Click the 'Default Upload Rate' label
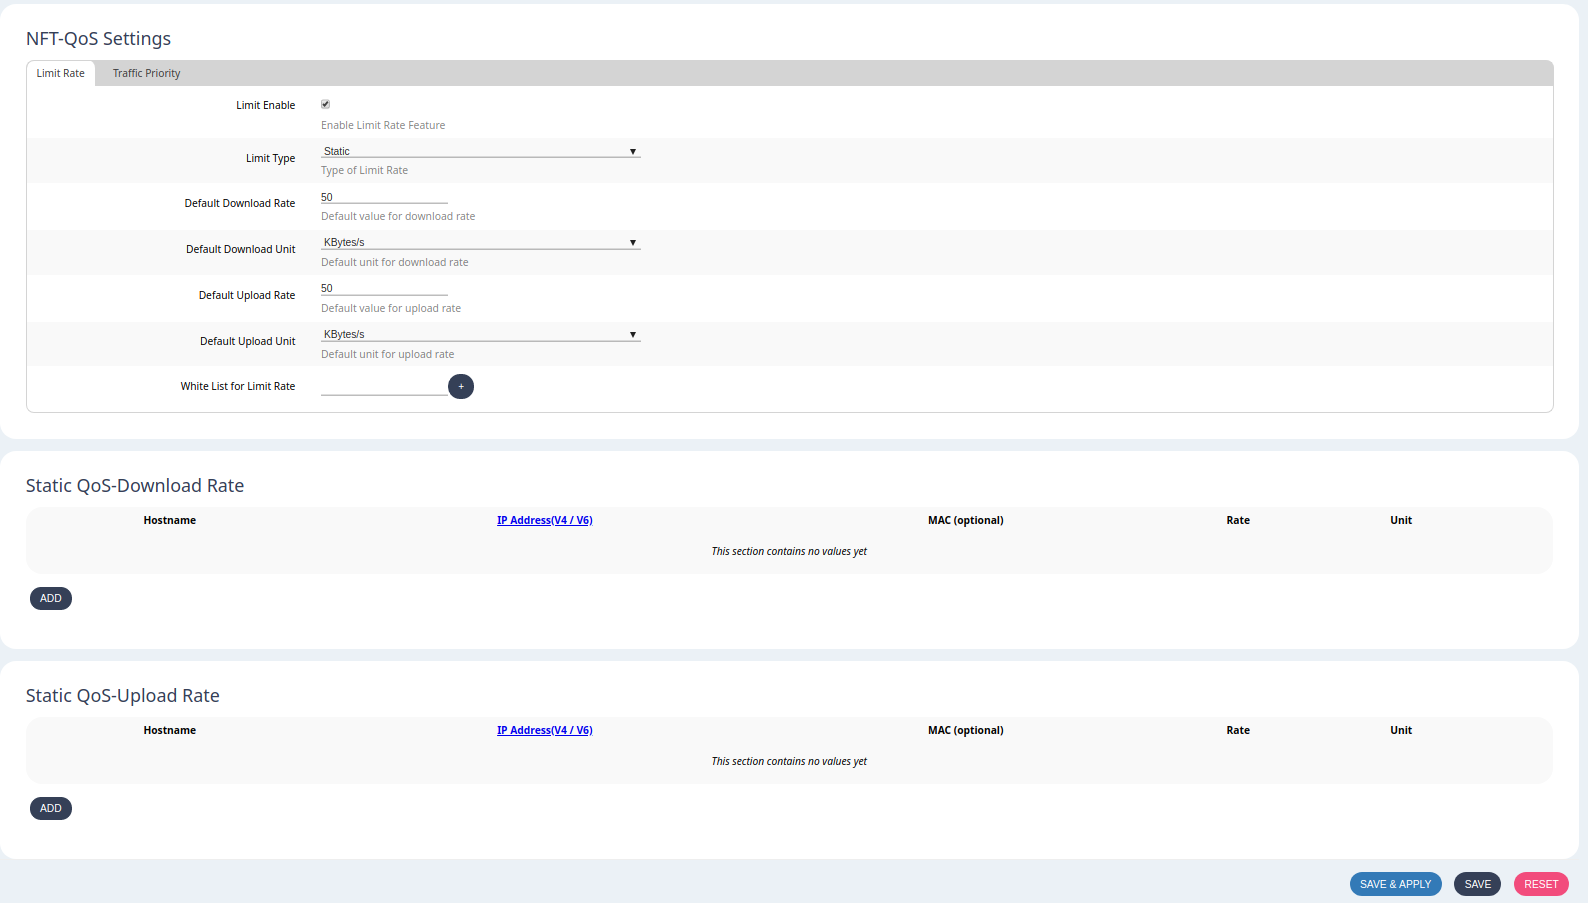Image resolution: width=1588 pixels, height=903 pixels. pos(247,295)
